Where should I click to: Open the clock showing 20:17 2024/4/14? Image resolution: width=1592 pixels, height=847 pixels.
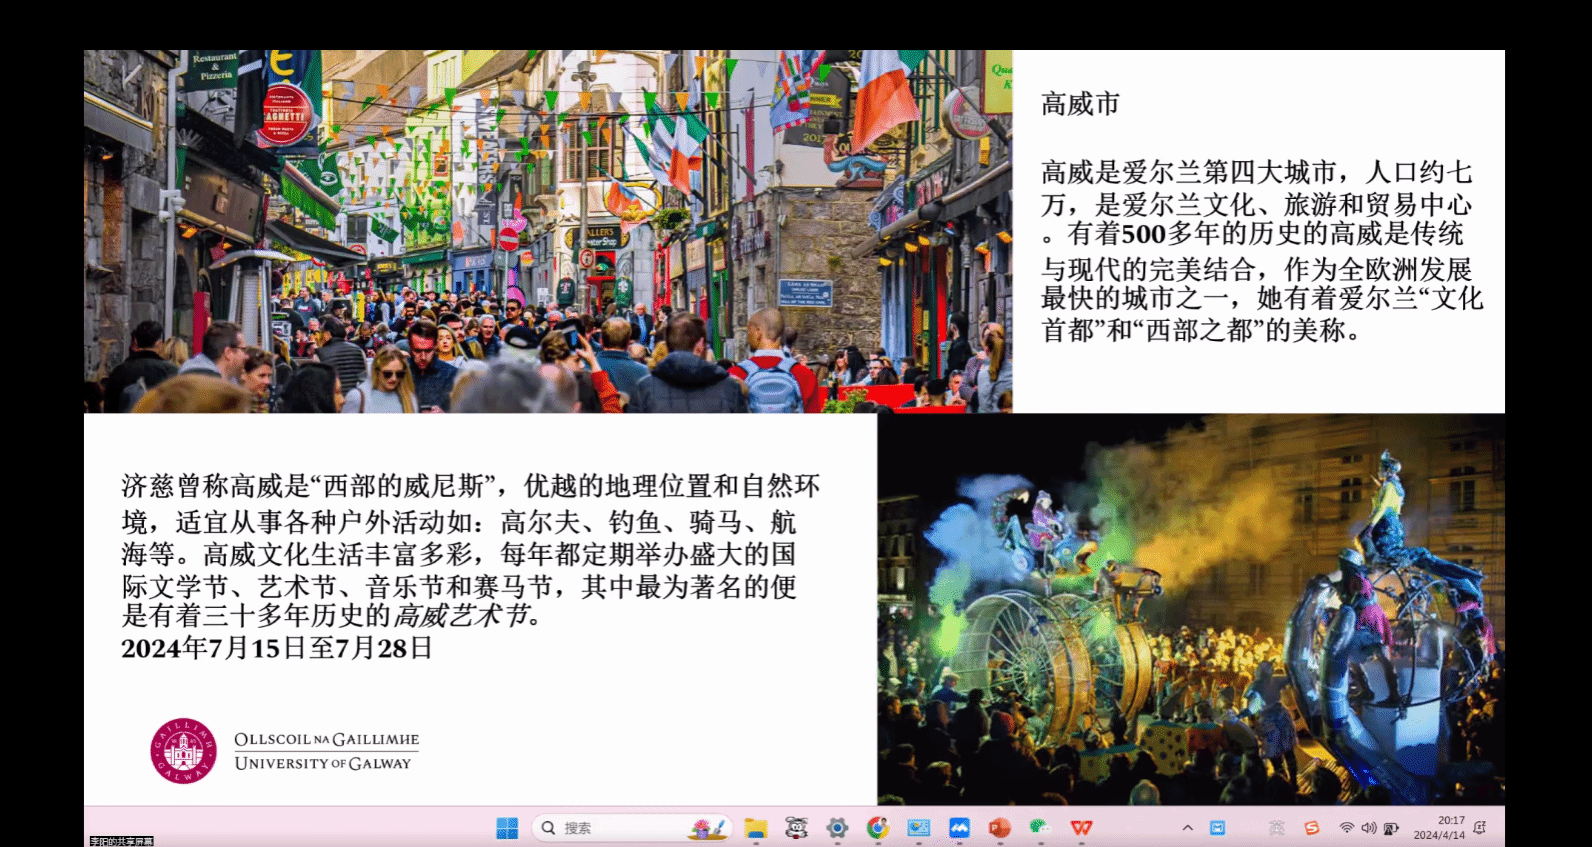click(1439, 828)
